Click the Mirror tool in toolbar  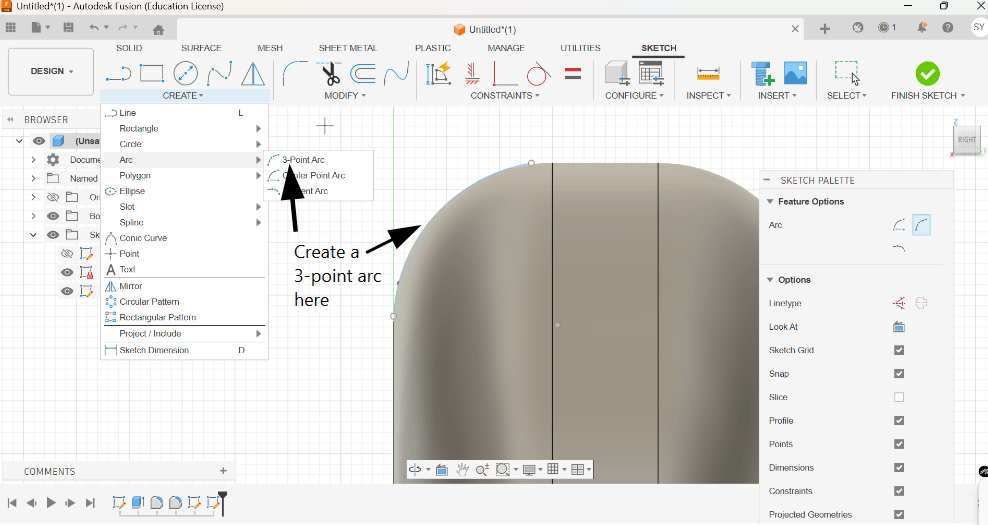253,73
